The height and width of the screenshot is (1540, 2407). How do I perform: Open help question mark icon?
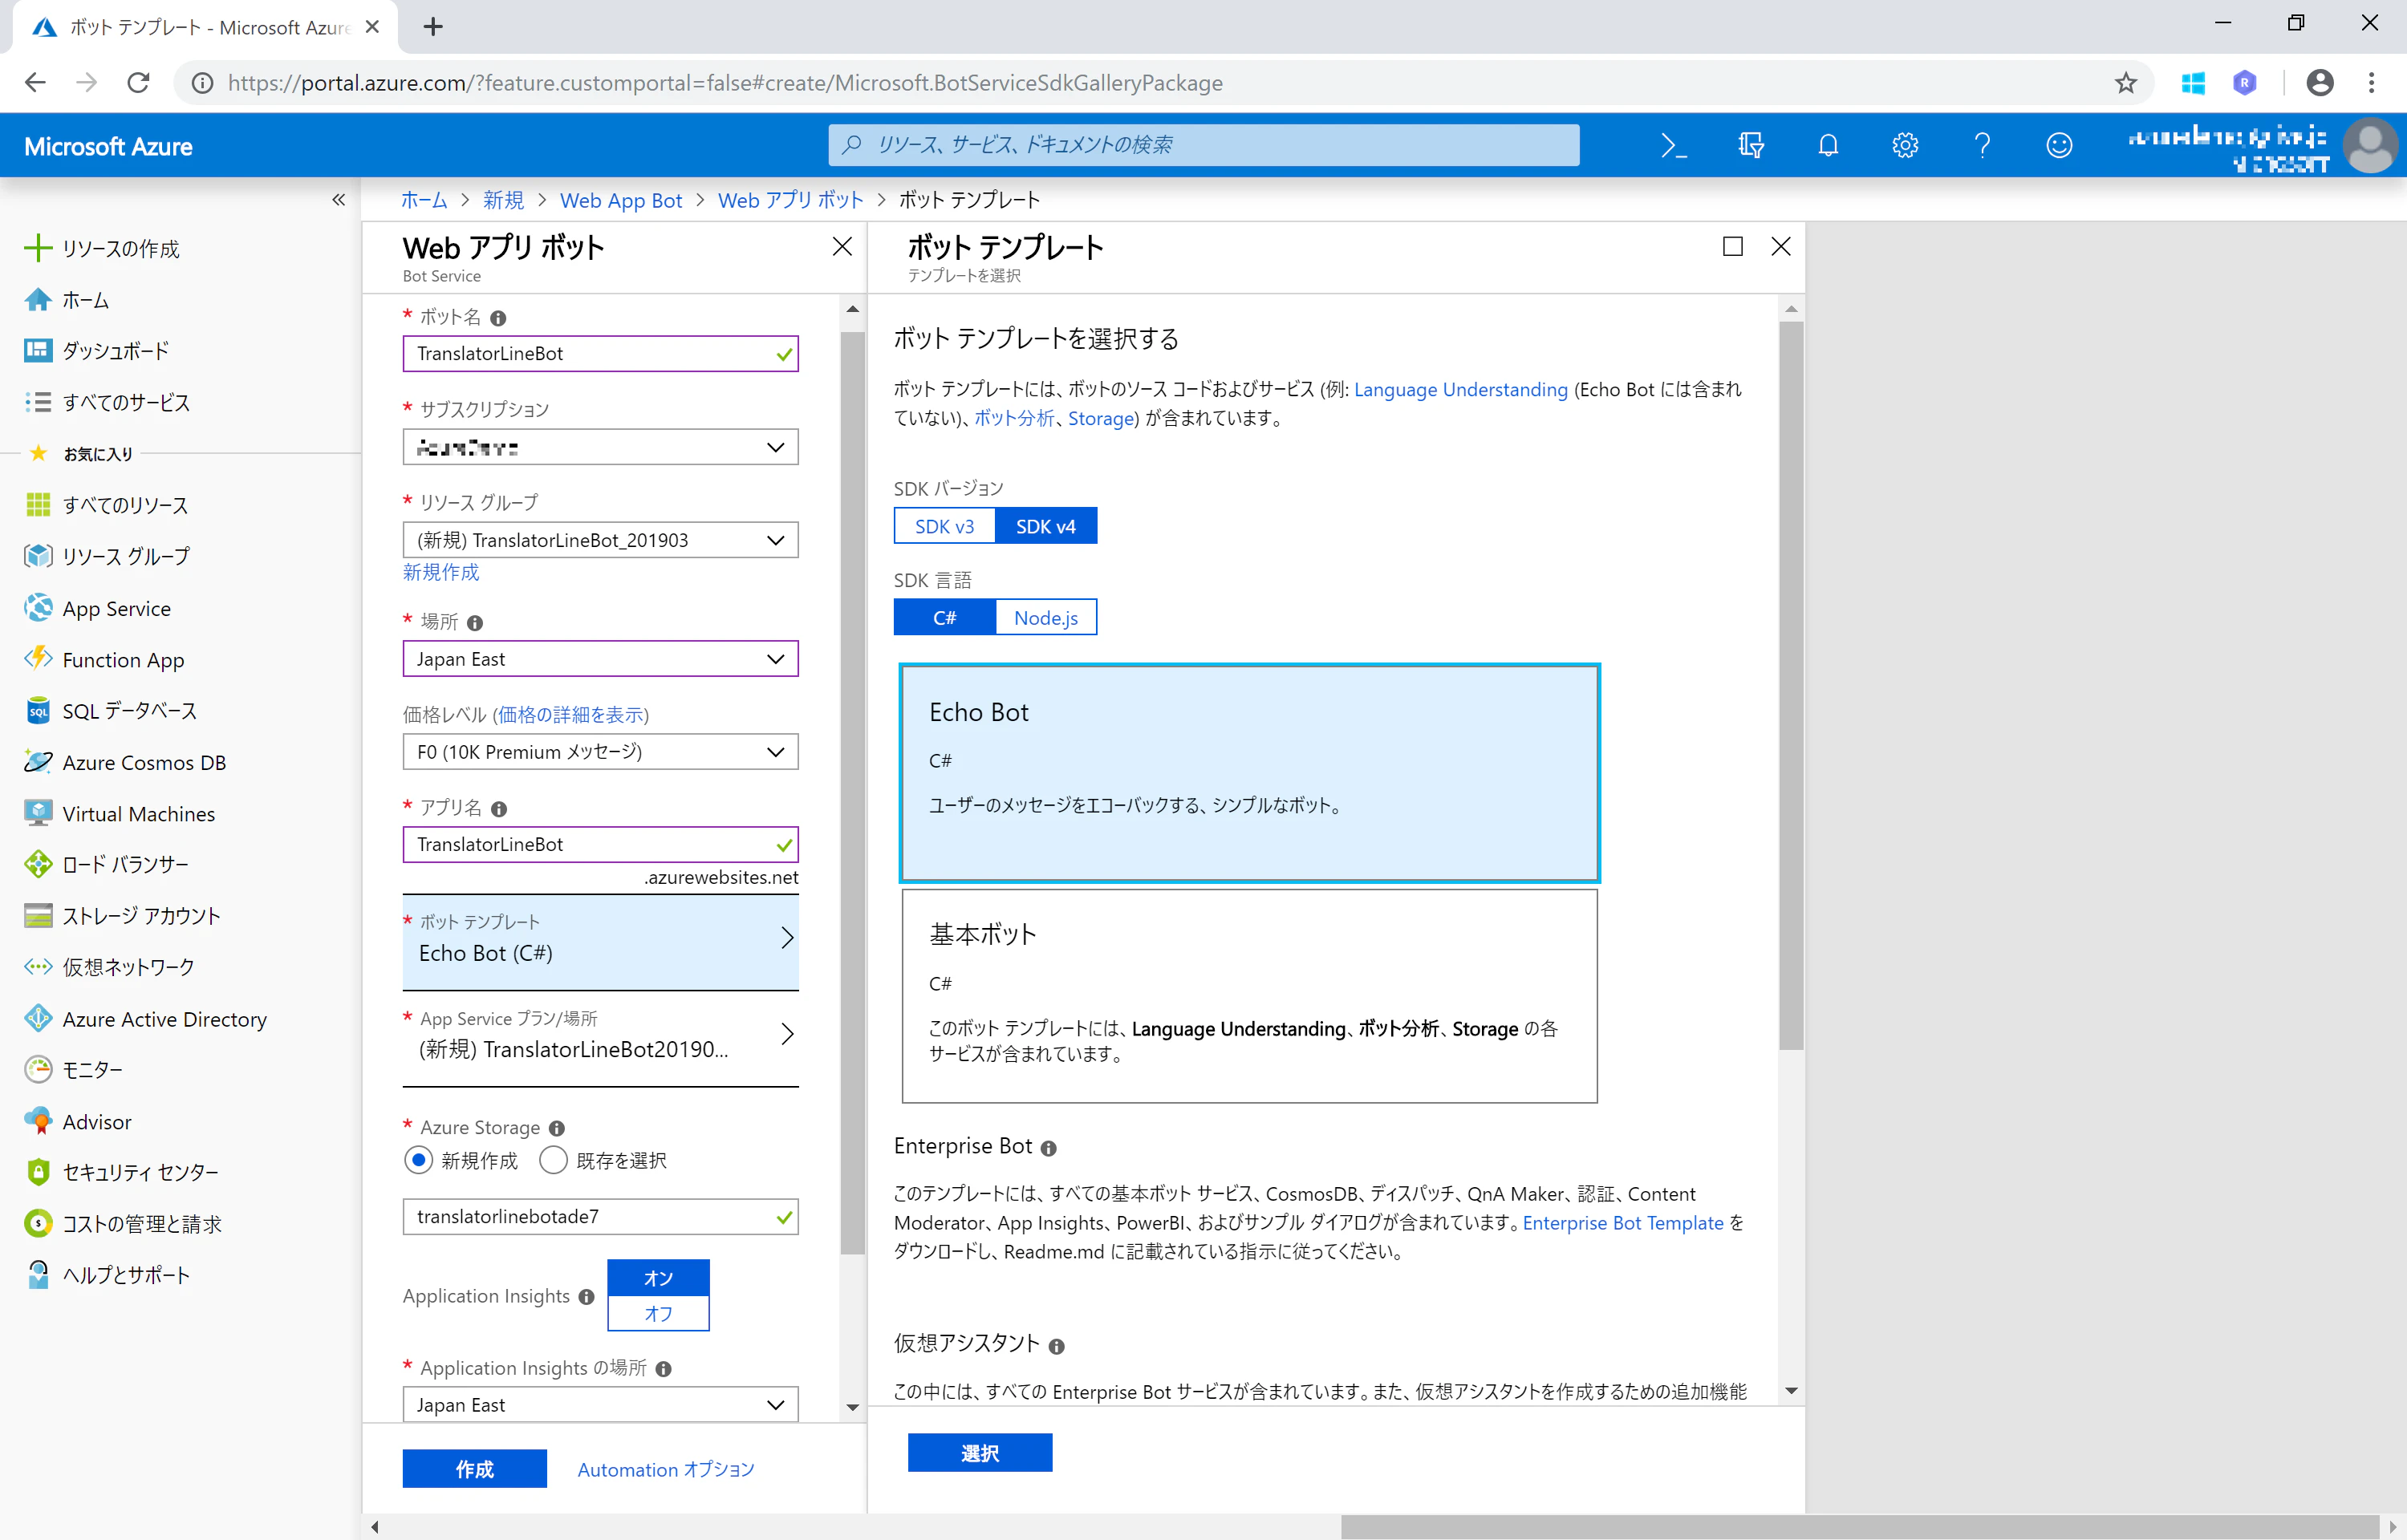(x=1982, y=145)
